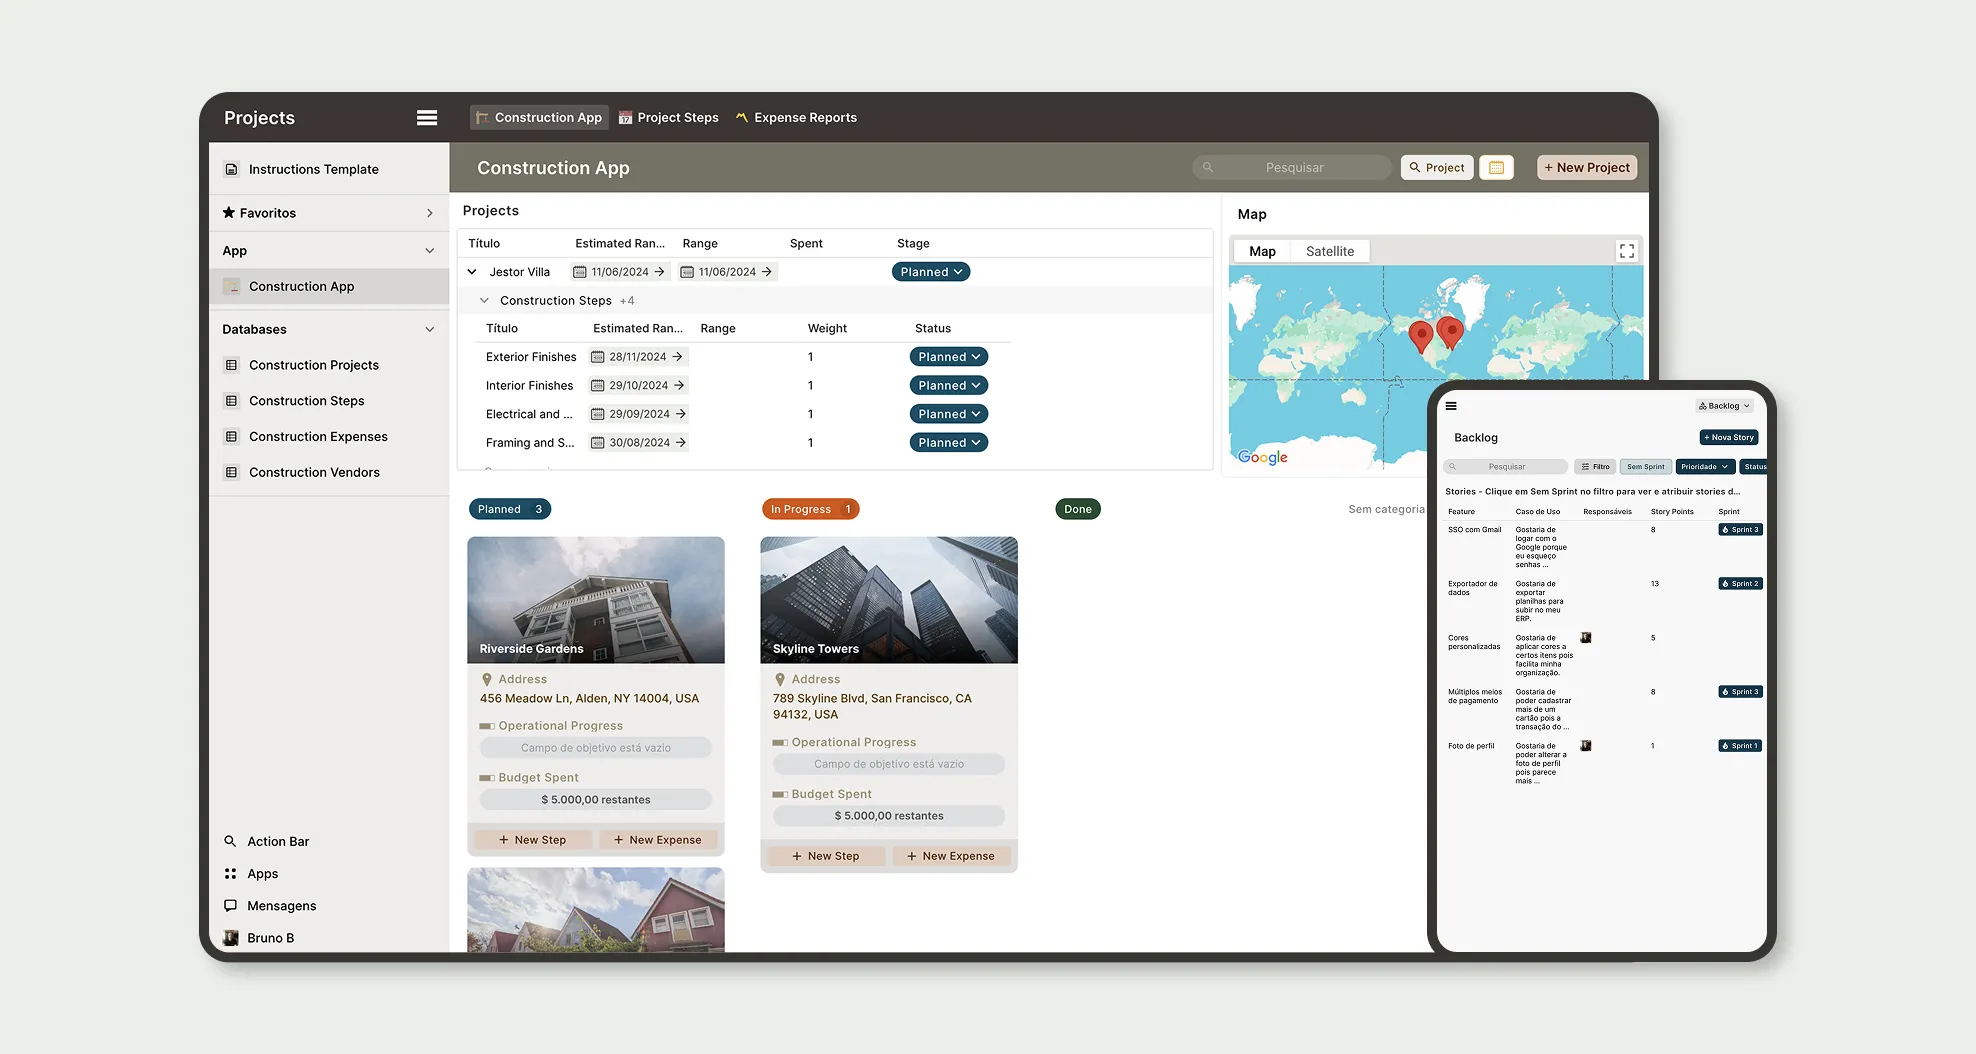Click the Sprint 2 tag in Backlog

point(1741,584)
